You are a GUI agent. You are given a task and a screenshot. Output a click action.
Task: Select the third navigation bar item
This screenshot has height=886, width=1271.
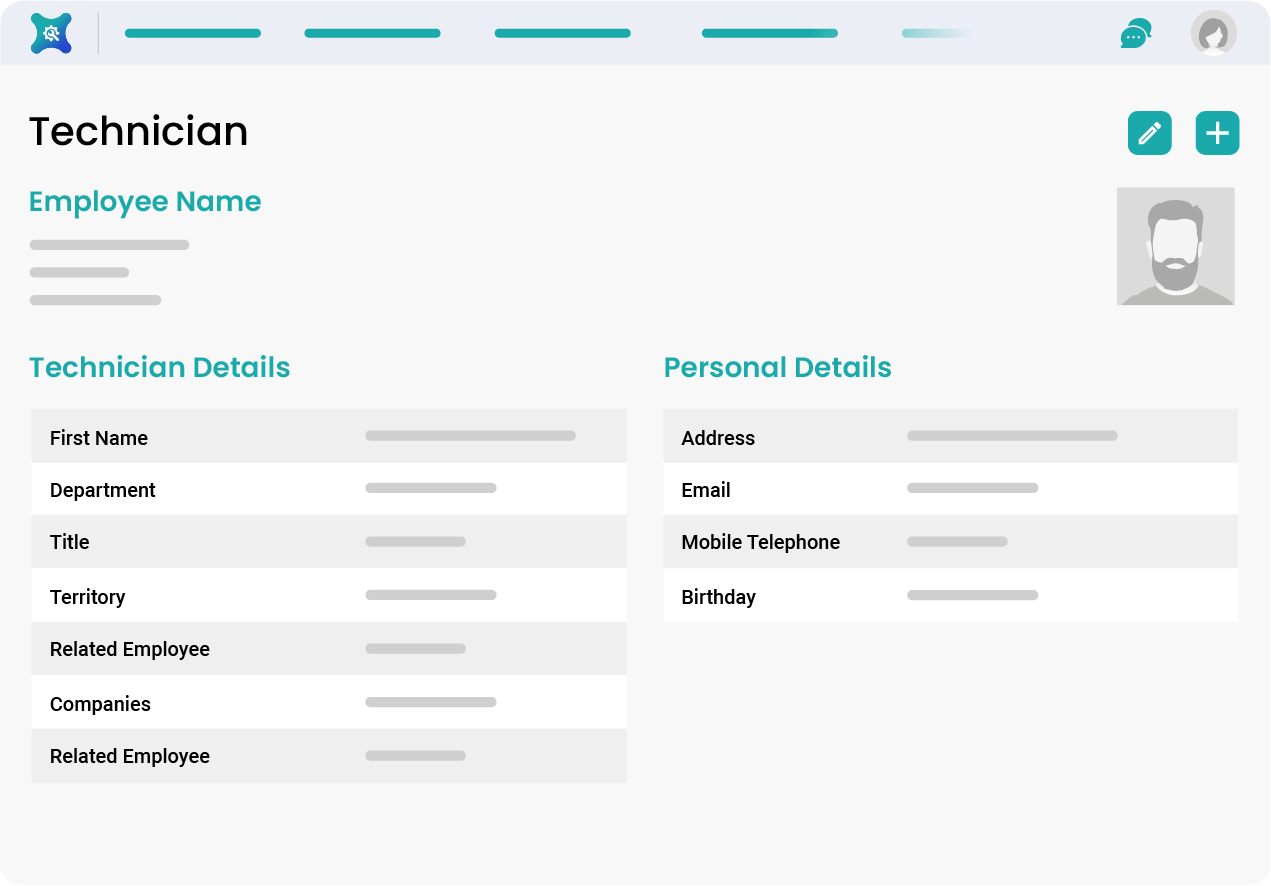[562, 32]
